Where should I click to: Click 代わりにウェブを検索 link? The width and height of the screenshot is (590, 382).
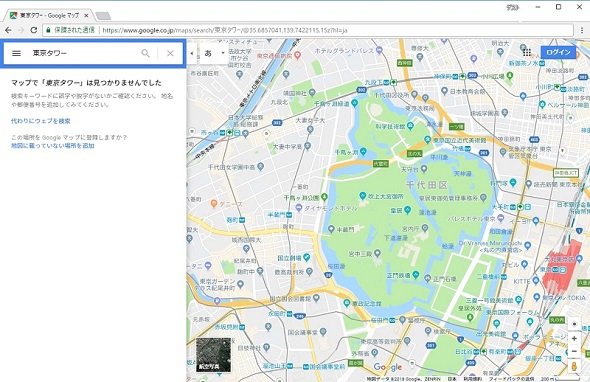pos(41,121)
